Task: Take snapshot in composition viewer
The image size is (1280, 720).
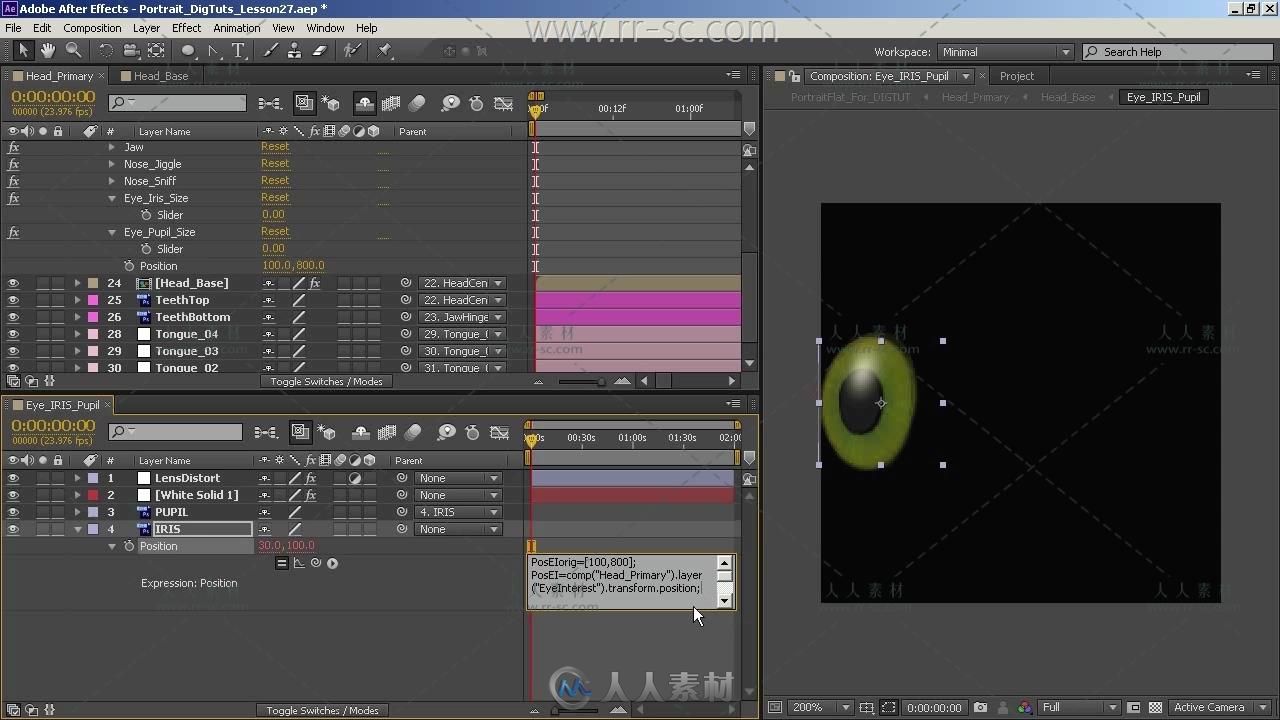Action: click(x=981, y=707)
